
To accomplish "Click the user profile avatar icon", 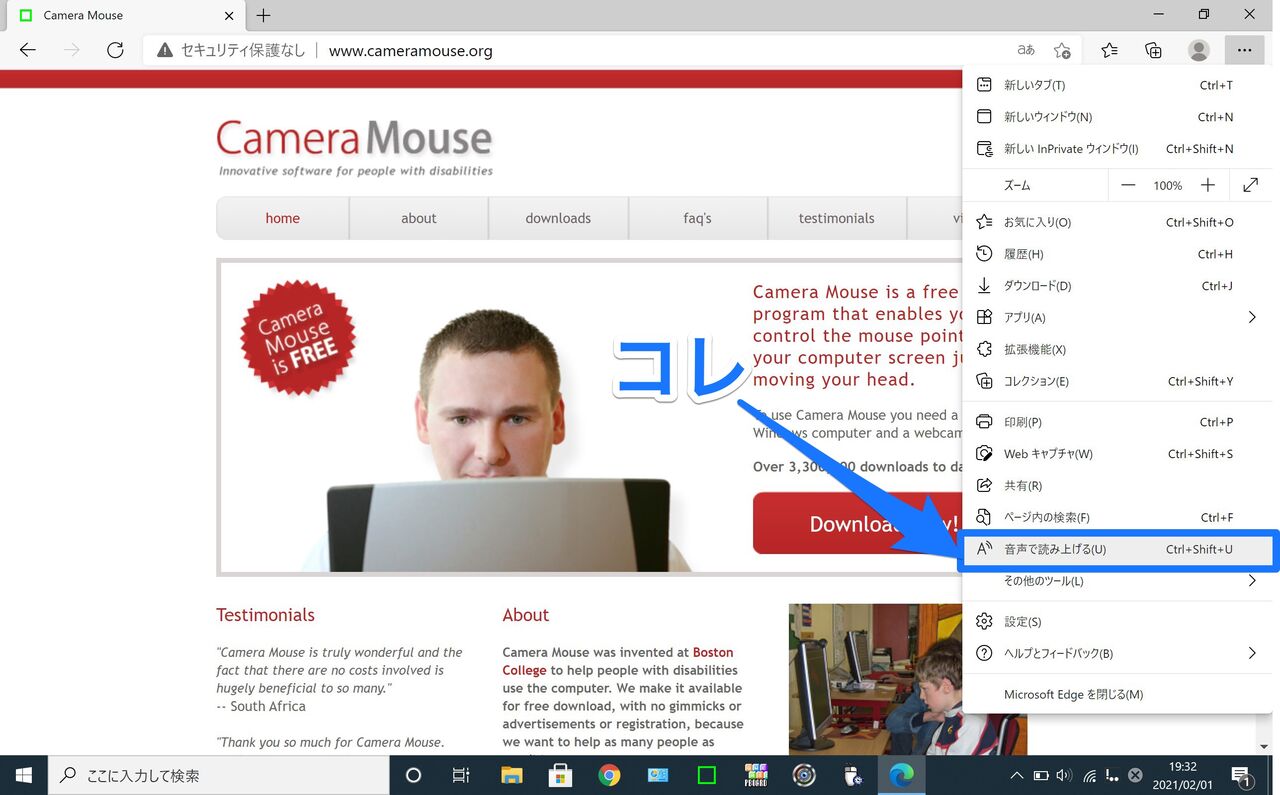I will pyautogui.click(x=1198, y=50).
